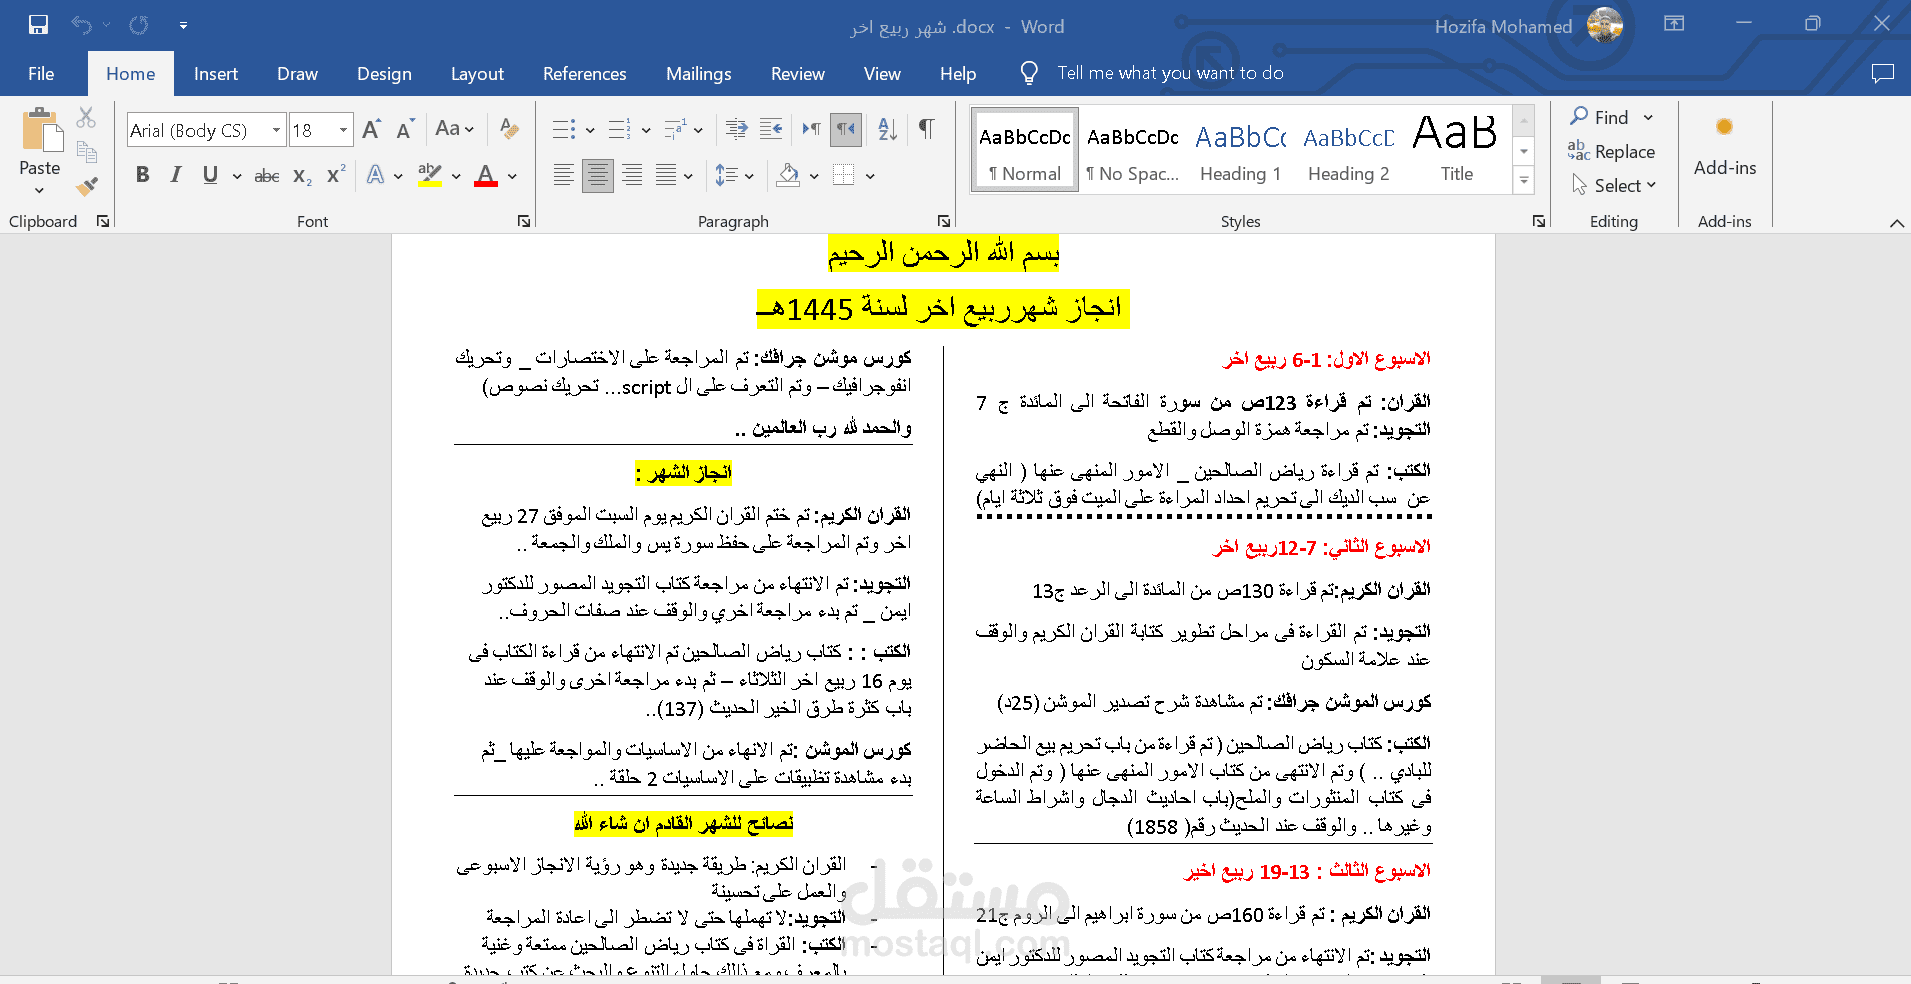Apply the Heading 2 style
Screen dimensions: 1911x984
[1348, 149]
